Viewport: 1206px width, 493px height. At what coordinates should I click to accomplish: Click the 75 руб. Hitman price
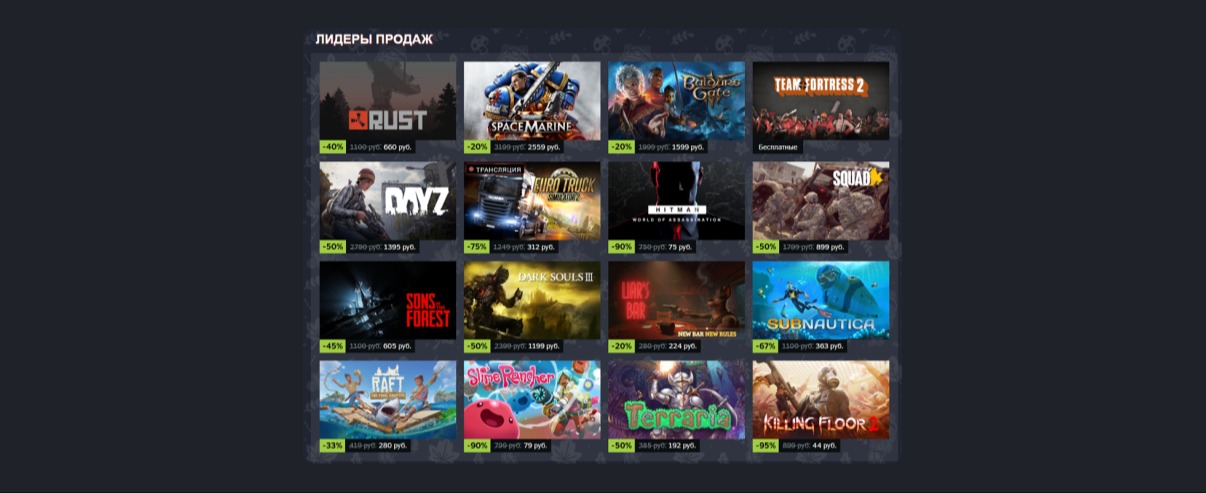pos(681,247)
